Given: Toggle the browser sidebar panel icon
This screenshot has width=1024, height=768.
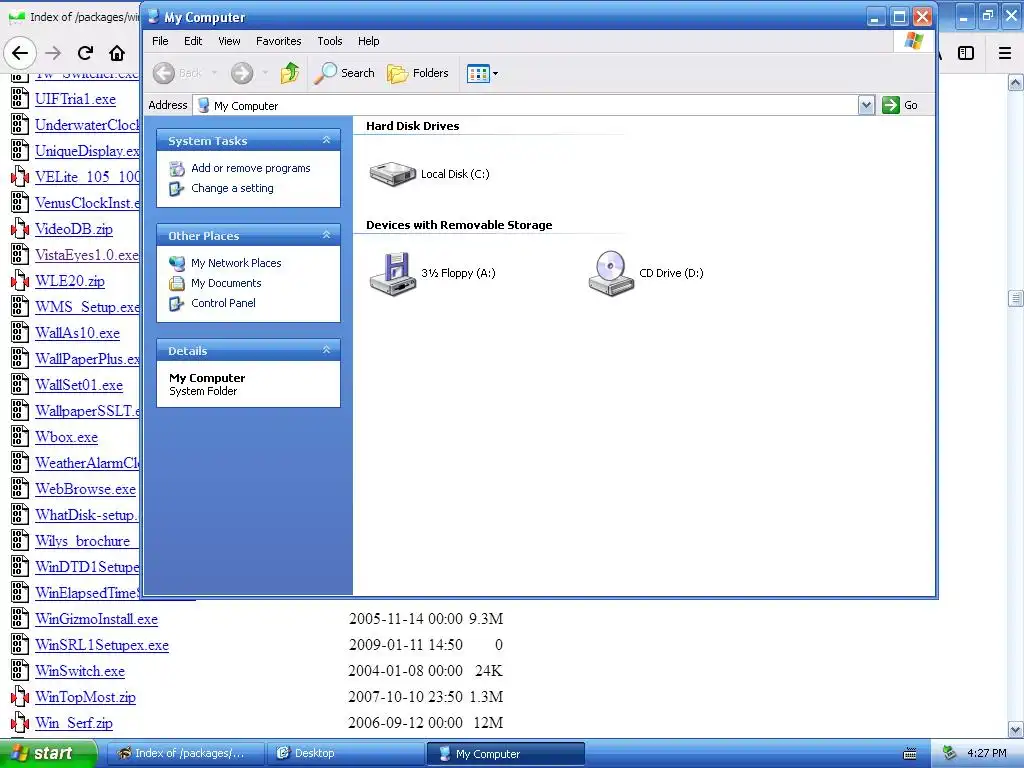Looking at the screenshot, I should pyautogui.click(x=966, y=53).
